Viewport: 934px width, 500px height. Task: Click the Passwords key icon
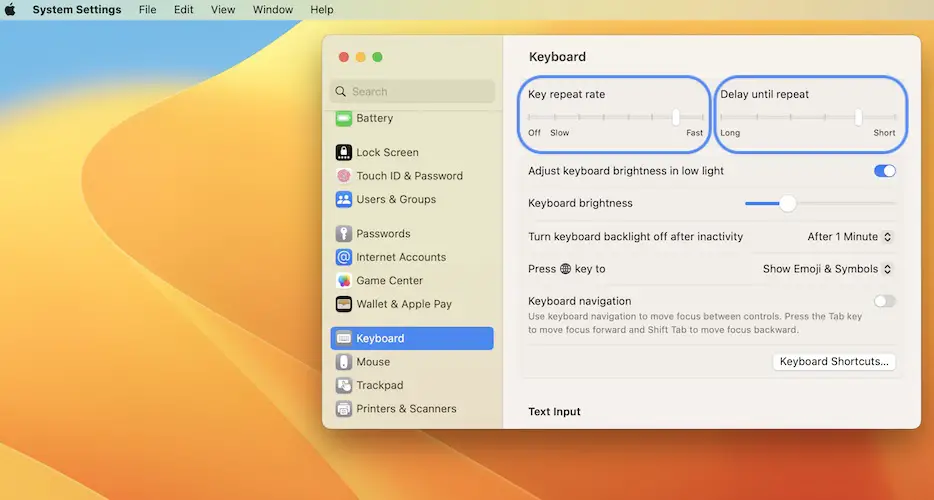(344, 234)
